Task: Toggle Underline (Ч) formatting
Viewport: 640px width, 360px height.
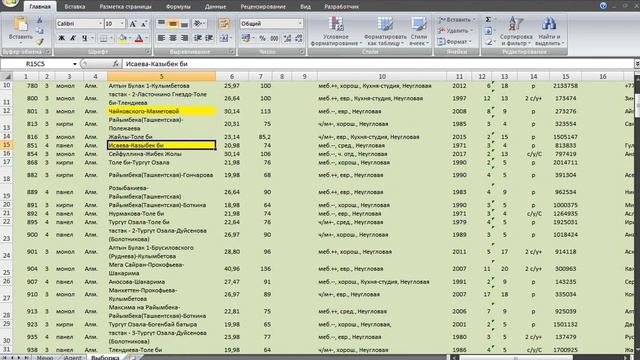Action: (x=84, y=38)
